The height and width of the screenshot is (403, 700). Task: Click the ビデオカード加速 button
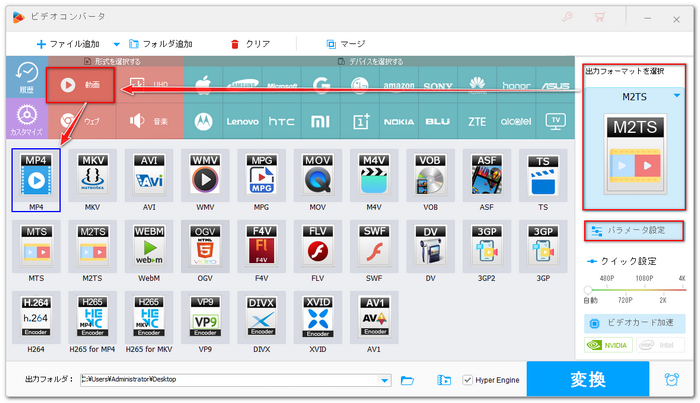[634, 323]
